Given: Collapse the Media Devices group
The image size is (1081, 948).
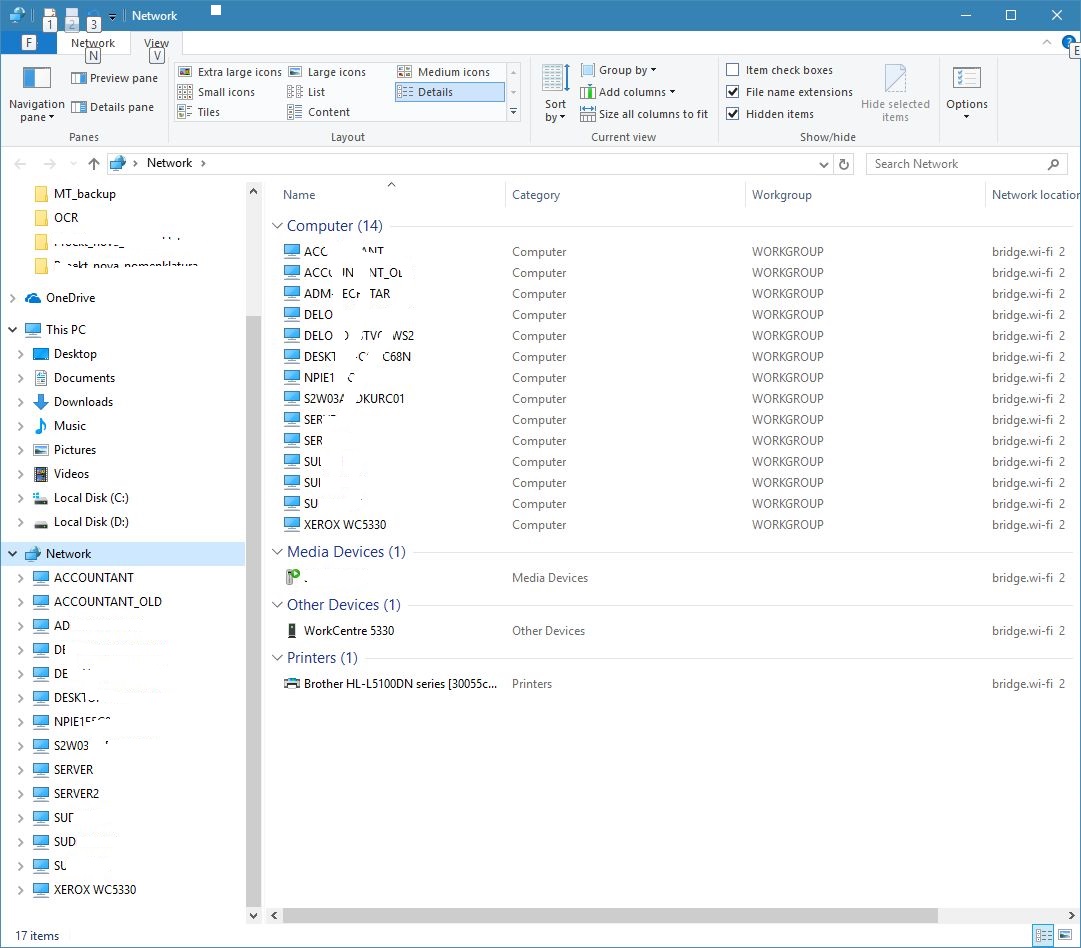Looking at the screenshot, I should [x=277, y=552].
